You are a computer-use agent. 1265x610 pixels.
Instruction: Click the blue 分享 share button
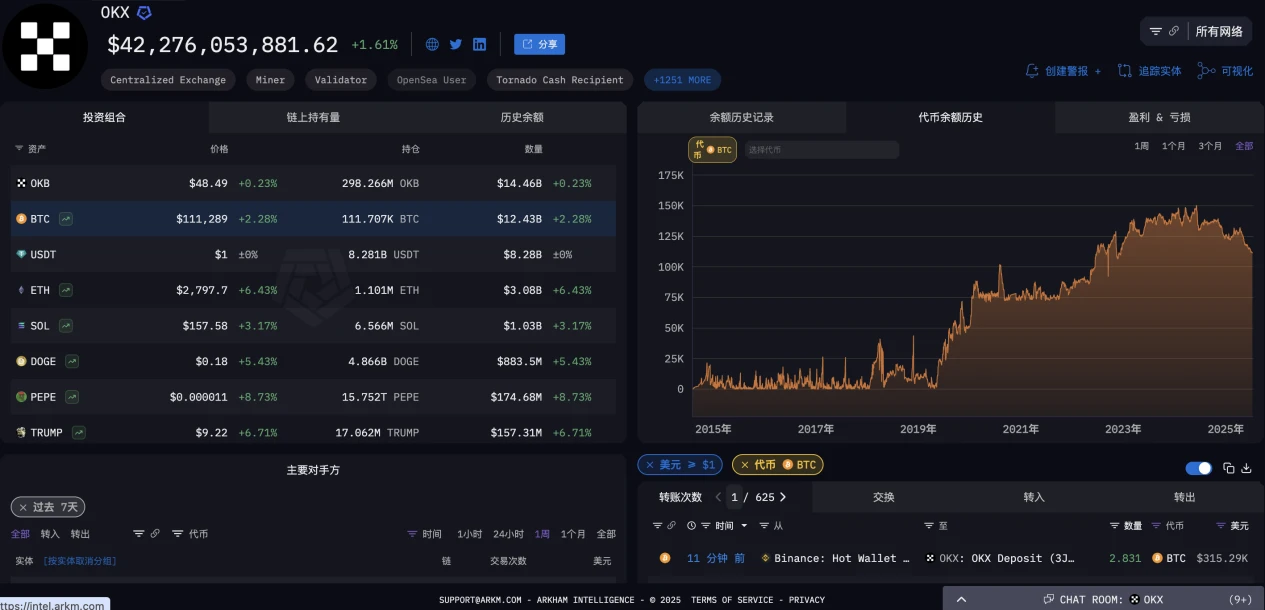click(539, 44)
